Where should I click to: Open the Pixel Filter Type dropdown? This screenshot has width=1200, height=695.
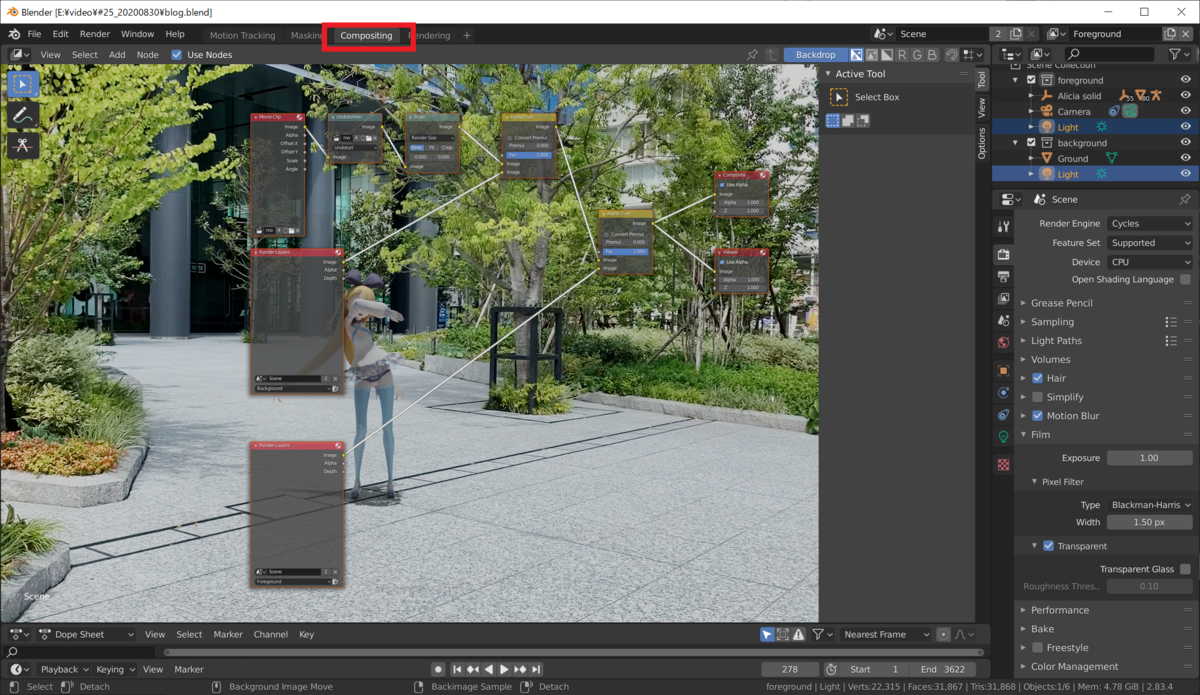point(1149,505)
